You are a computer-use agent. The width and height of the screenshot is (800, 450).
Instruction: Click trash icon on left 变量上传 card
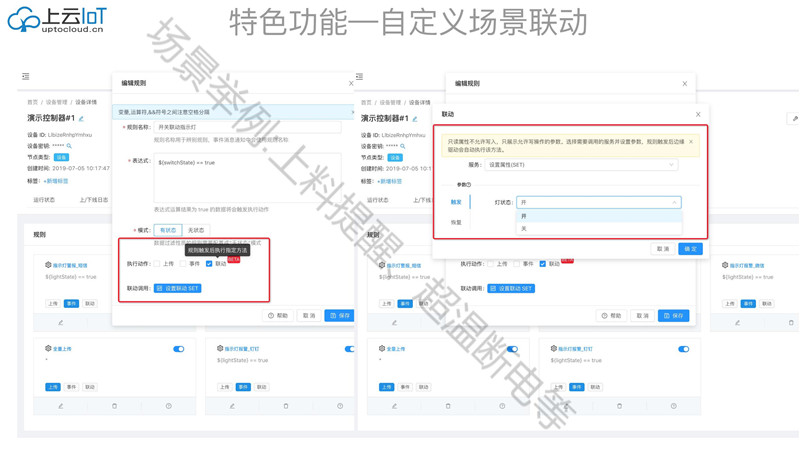click(x=114, y=406)
